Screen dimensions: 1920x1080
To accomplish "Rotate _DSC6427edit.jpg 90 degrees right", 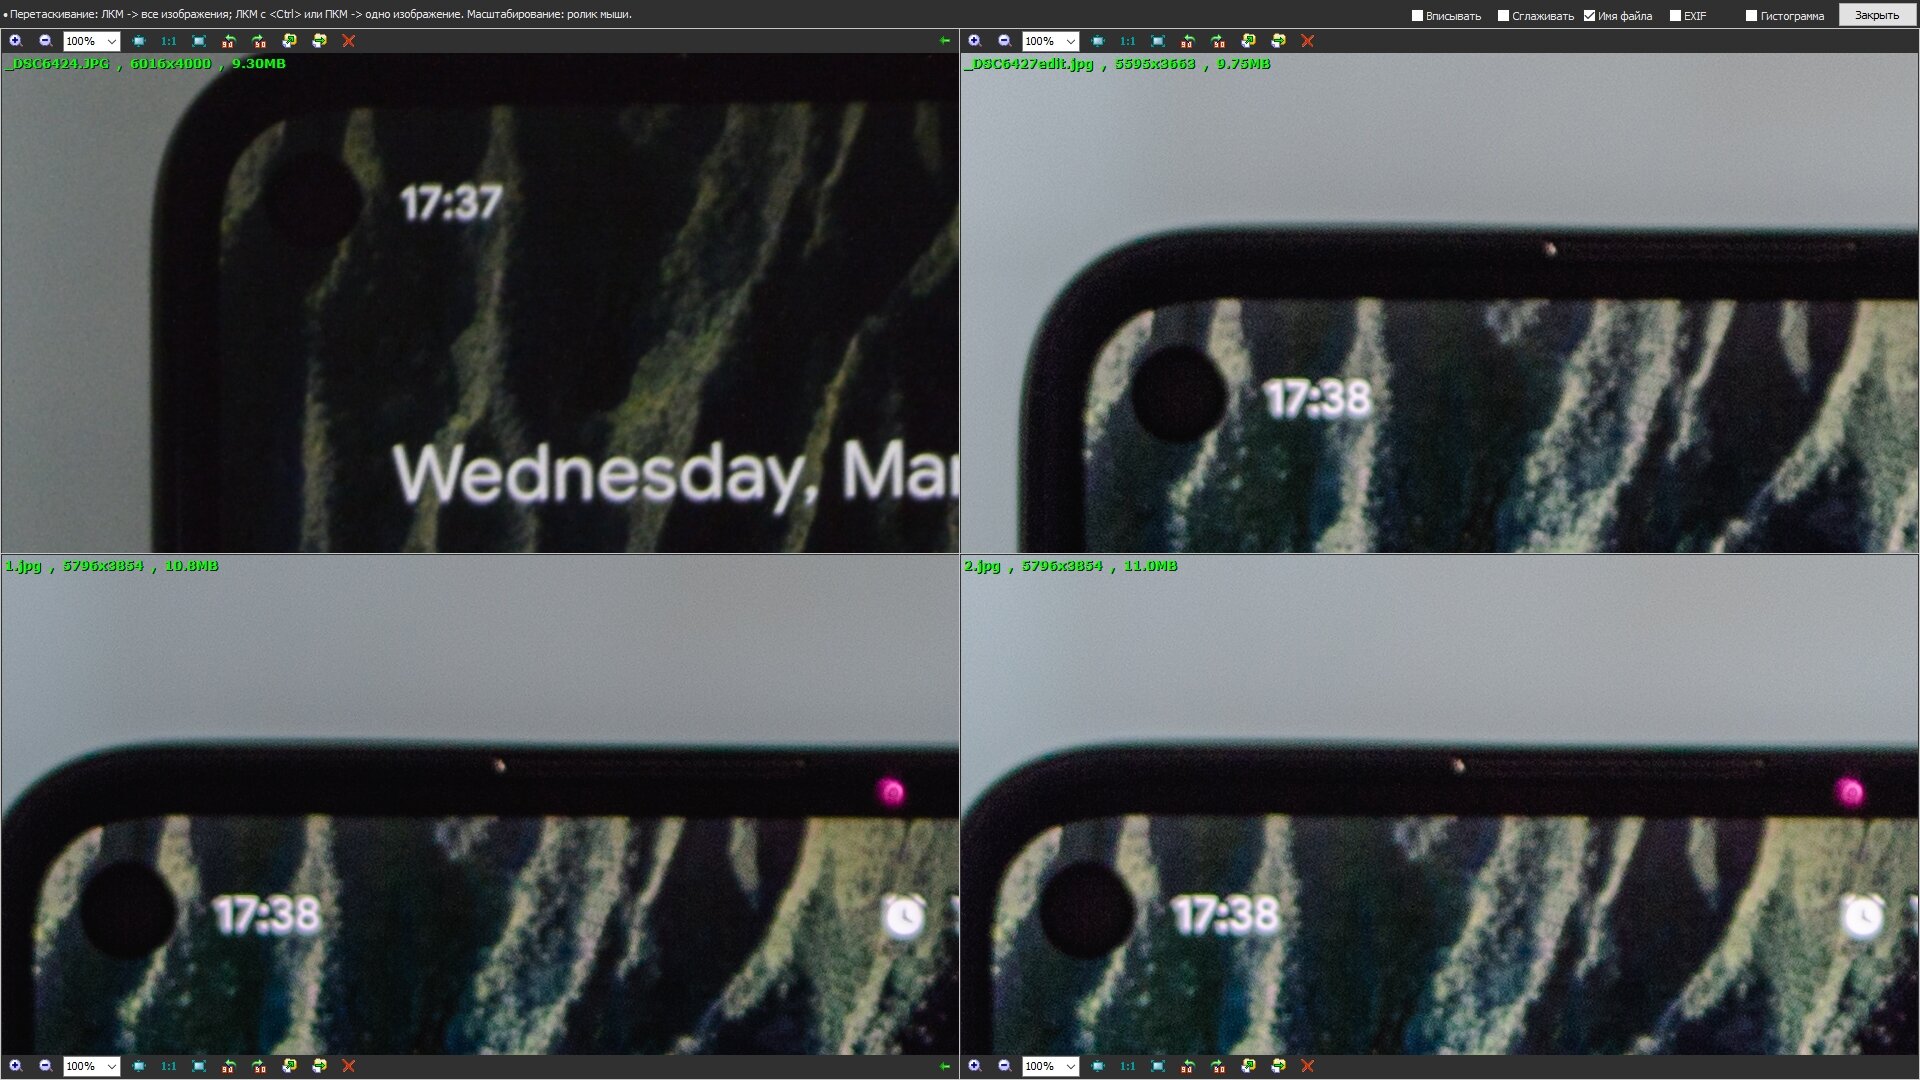I will (x=1218, y=41).
